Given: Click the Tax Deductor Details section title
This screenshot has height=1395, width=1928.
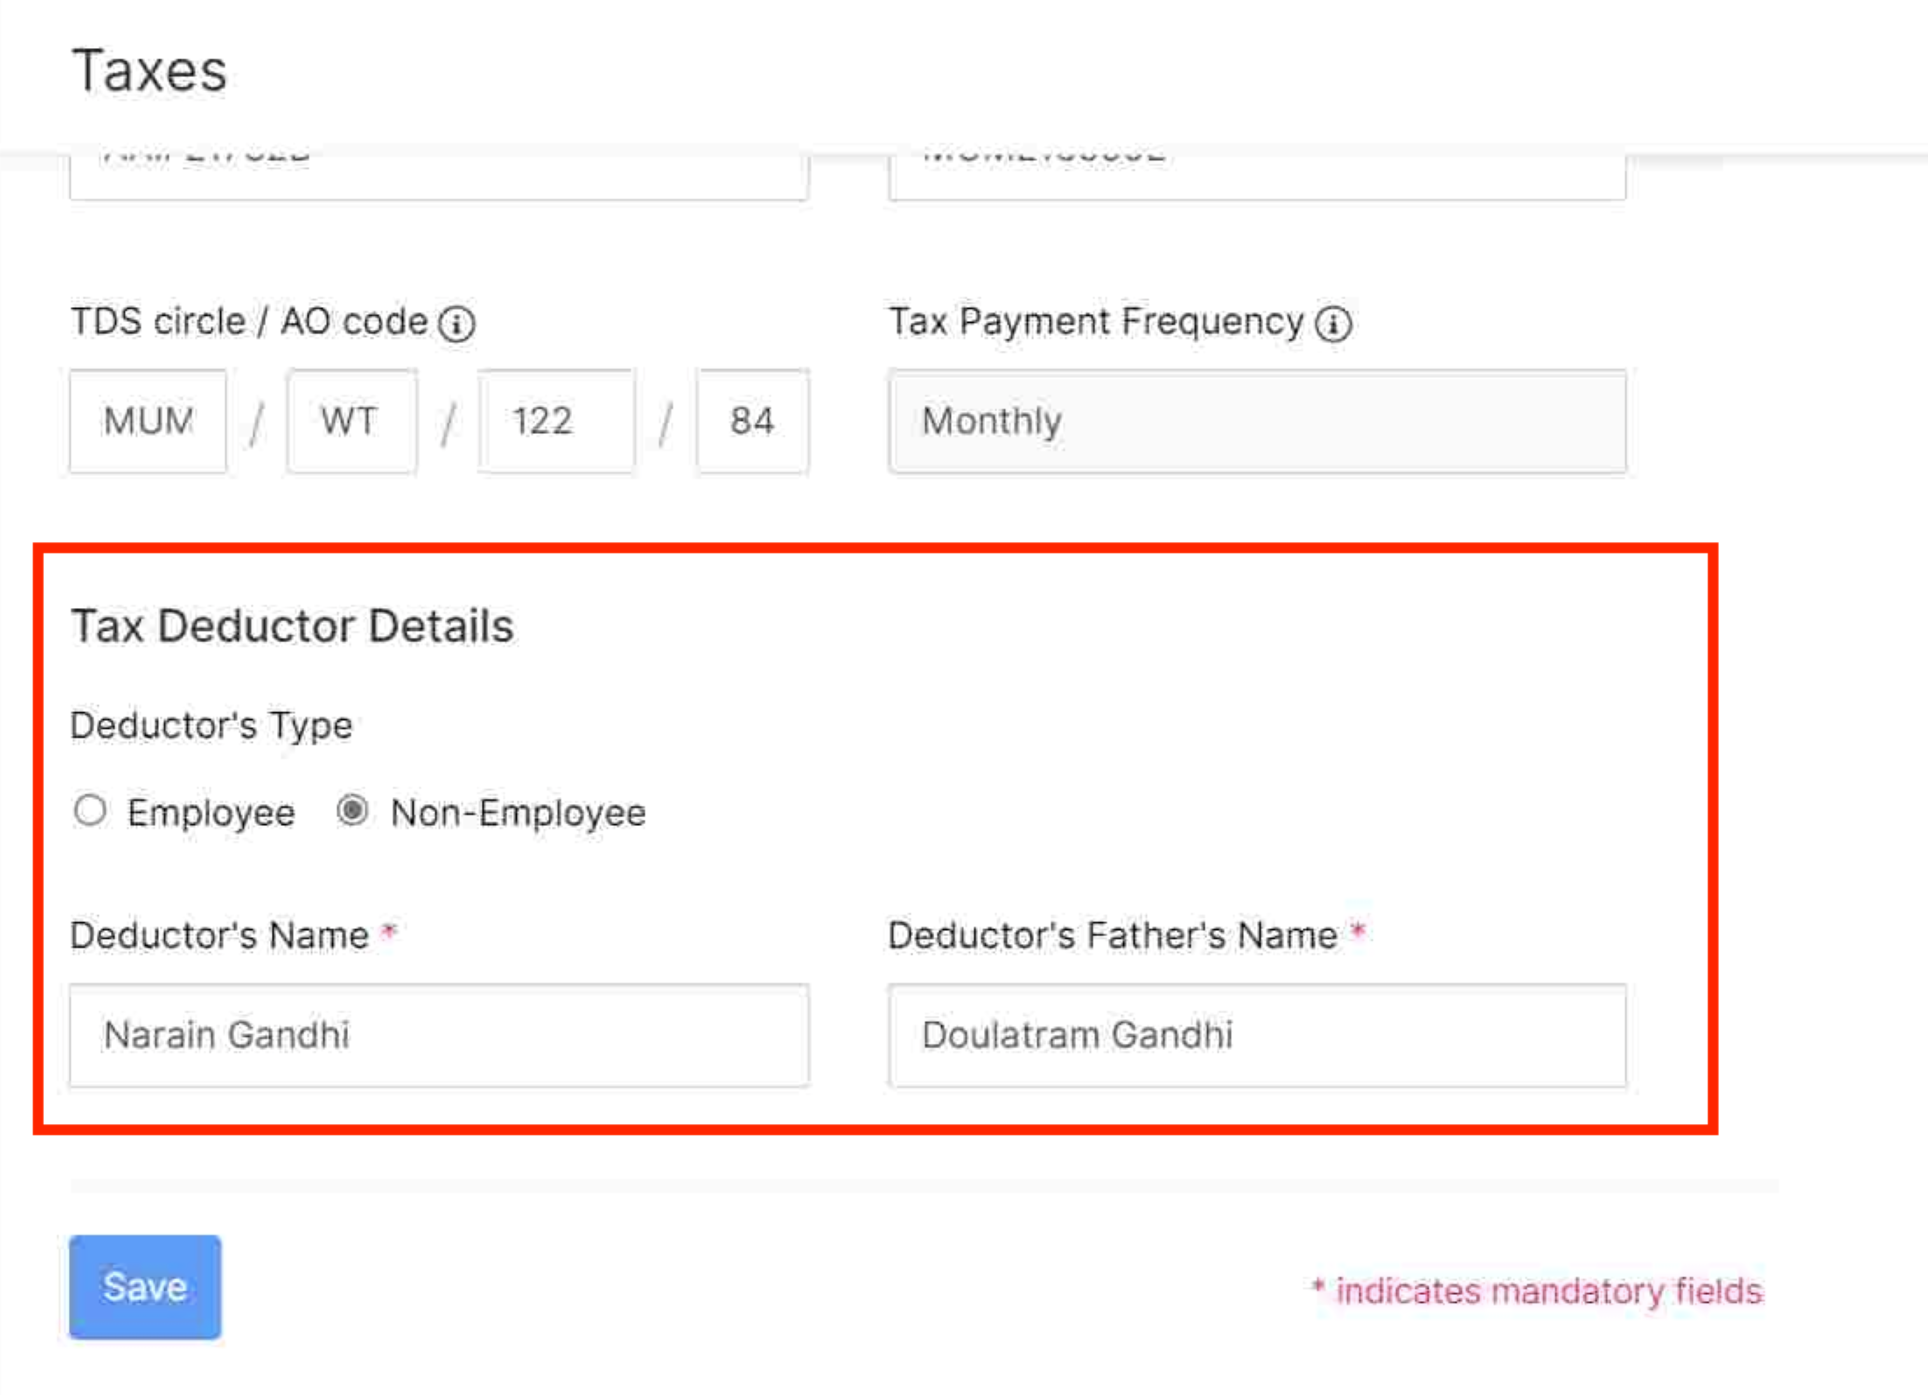Looking at the screenshot, I should point(292,626).
